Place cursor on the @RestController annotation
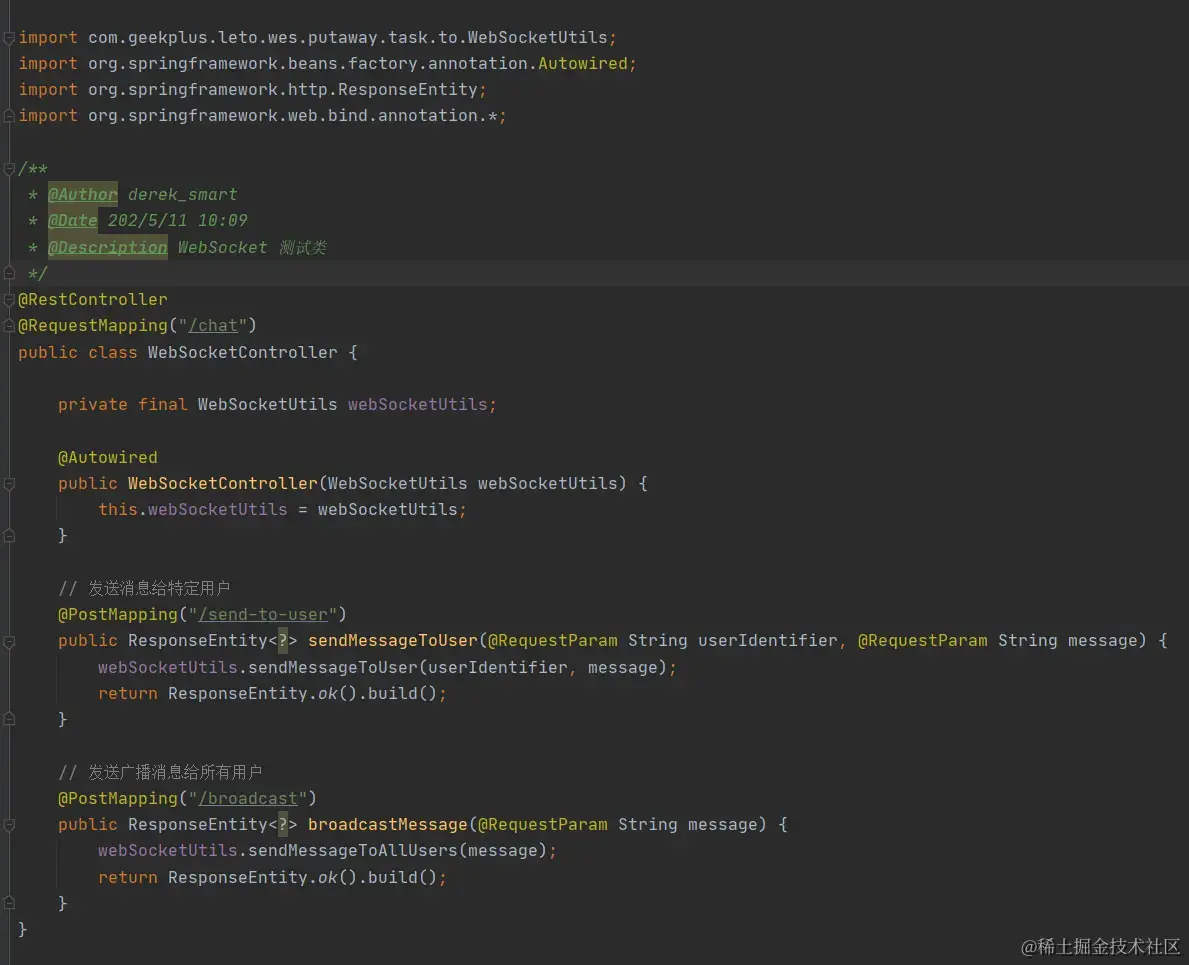This screenshot has width=1189, height=965. coord(93,300)
